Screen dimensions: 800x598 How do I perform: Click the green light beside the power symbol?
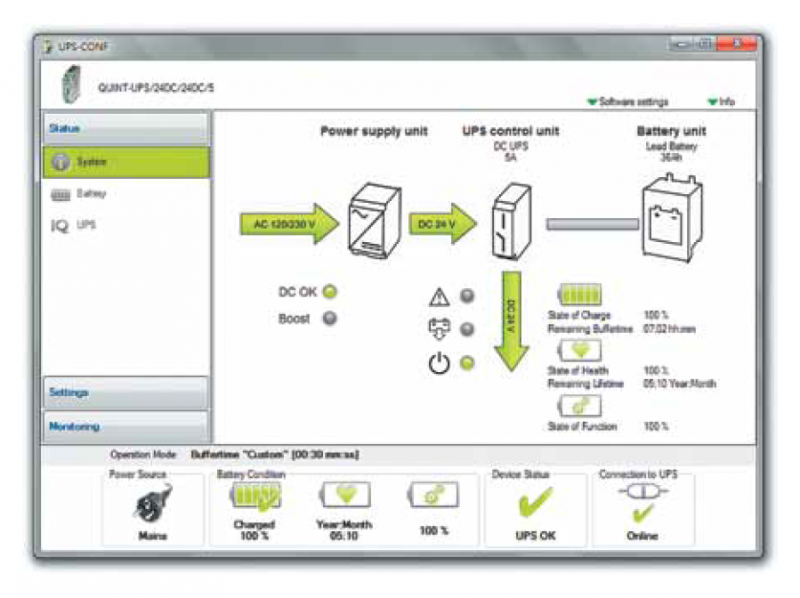(x=467, y=363)
